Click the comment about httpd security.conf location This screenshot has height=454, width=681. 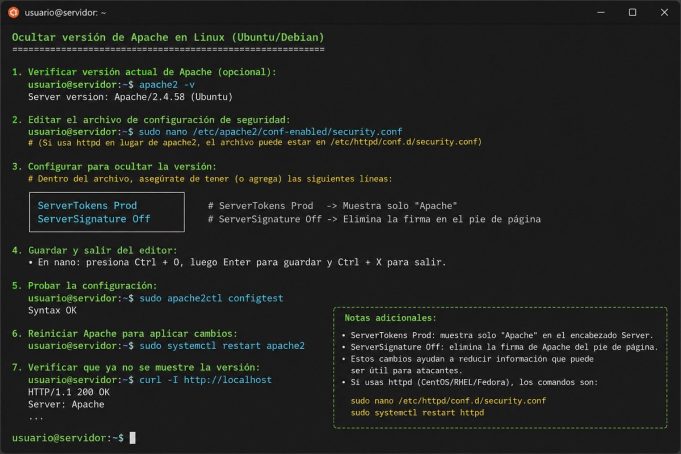click(x=255, y=142)
